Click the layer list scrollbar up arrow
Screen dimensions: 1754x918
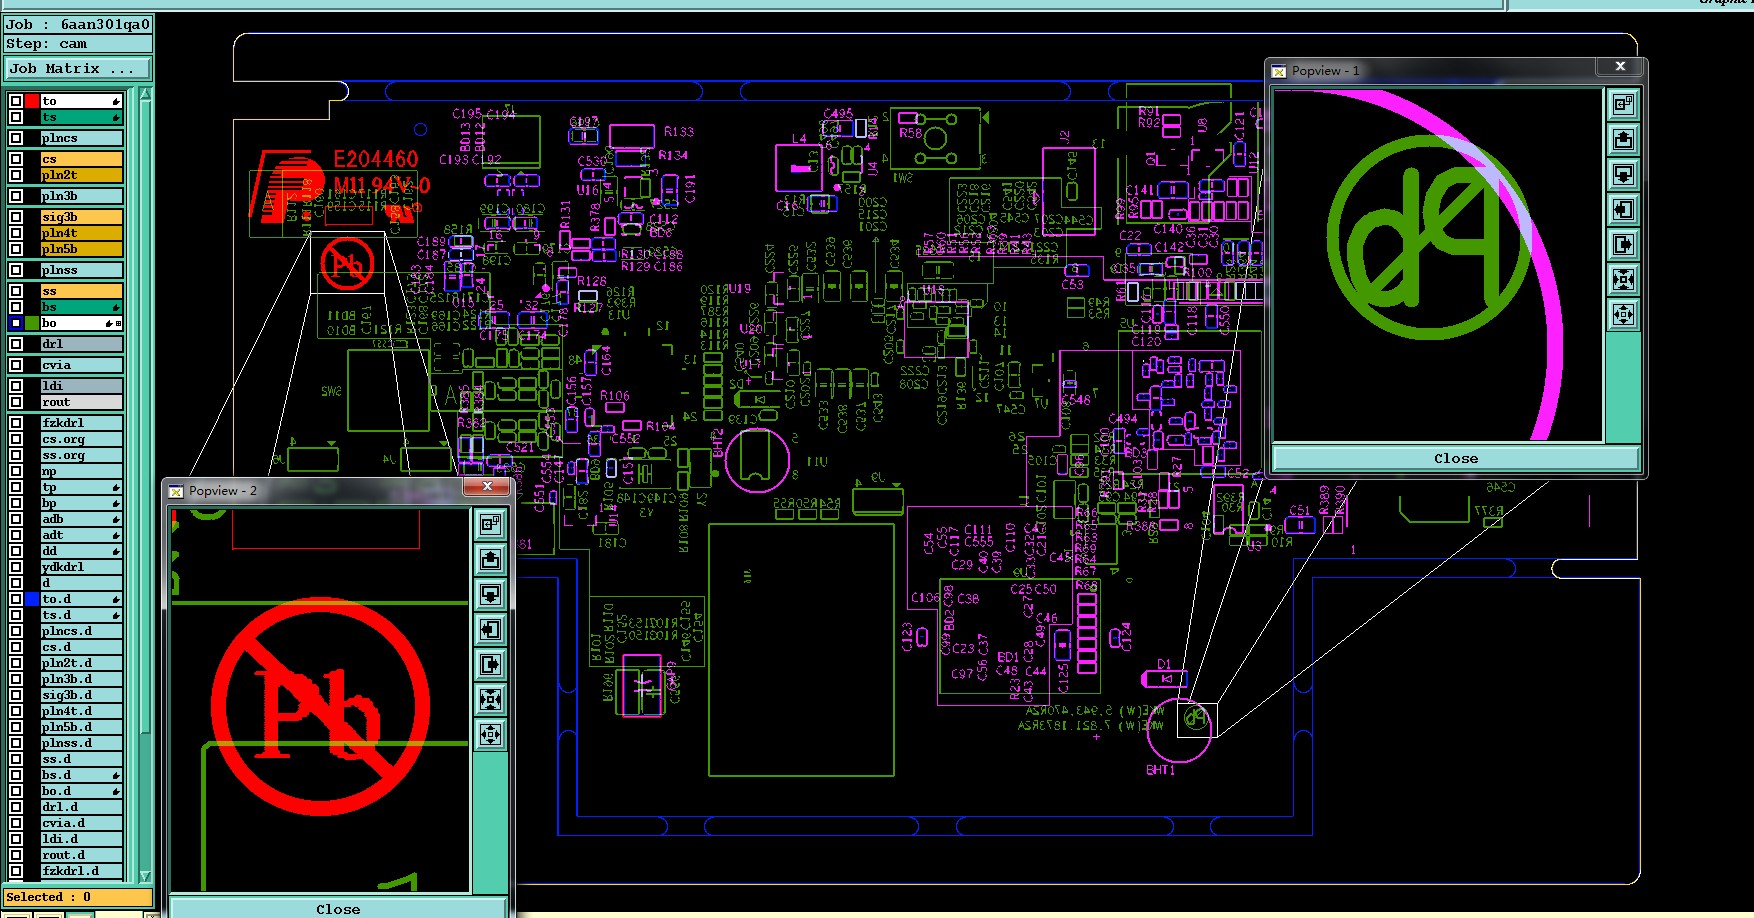145,94
